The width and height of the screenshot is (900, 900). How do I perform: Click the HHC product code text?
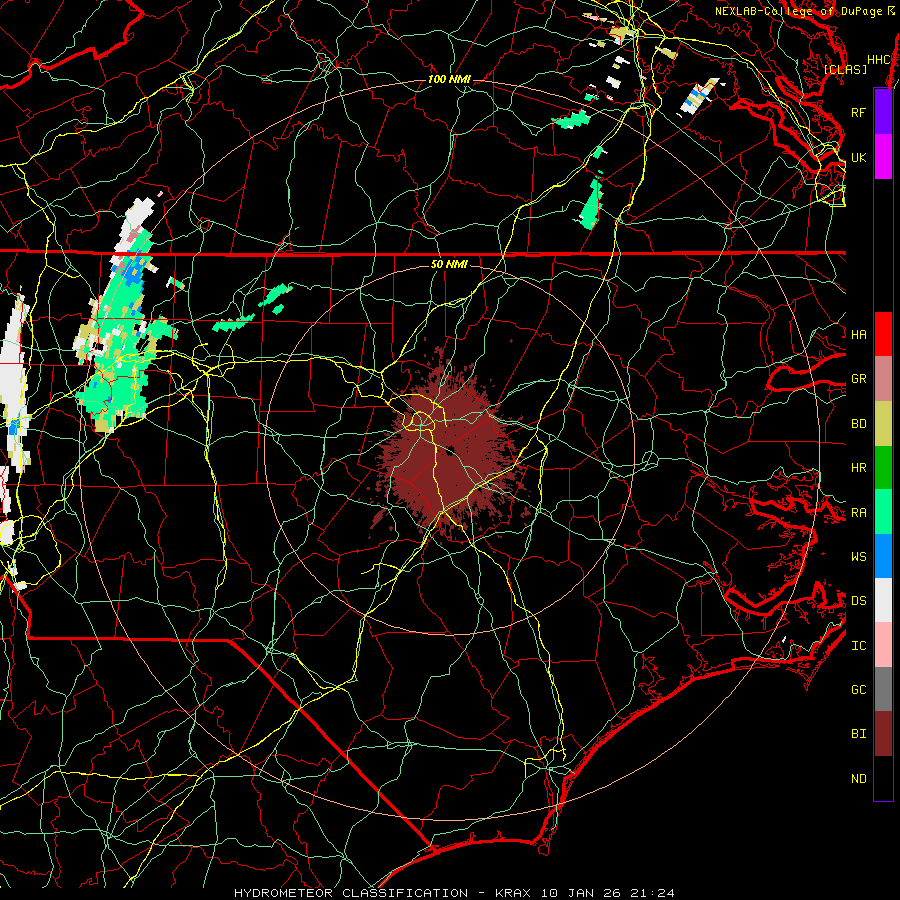tap(878, 60)
